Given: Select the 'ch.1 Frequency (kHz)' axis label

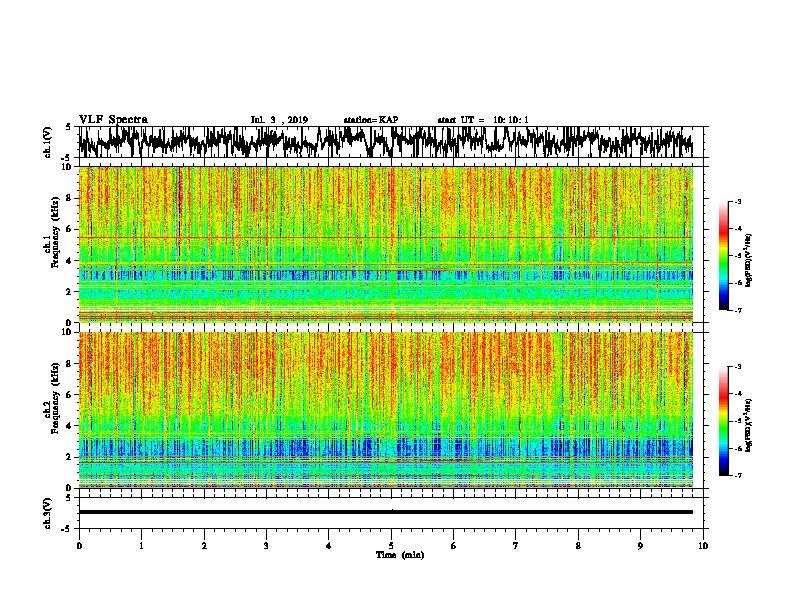Looking at the screenshot, I should pyautogui.click(x=51, y=232).
